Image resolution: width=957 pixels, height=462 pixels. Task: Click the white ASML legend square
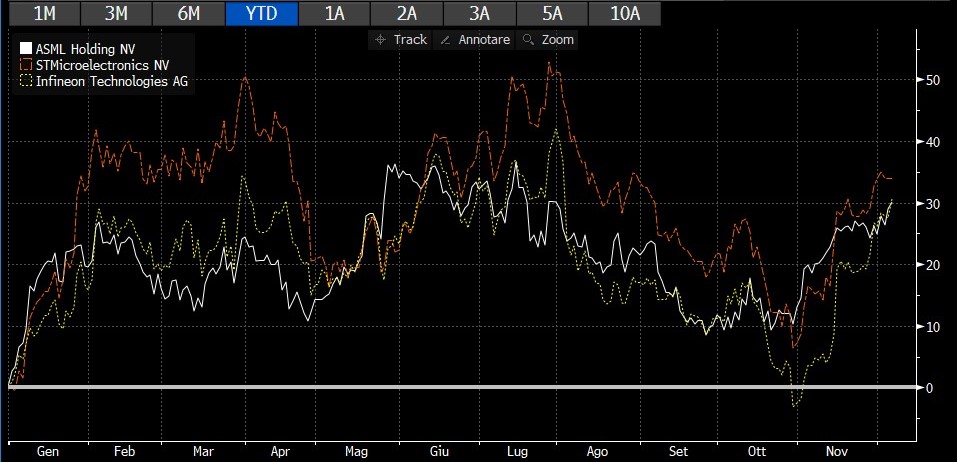click(x=26, y=48)
